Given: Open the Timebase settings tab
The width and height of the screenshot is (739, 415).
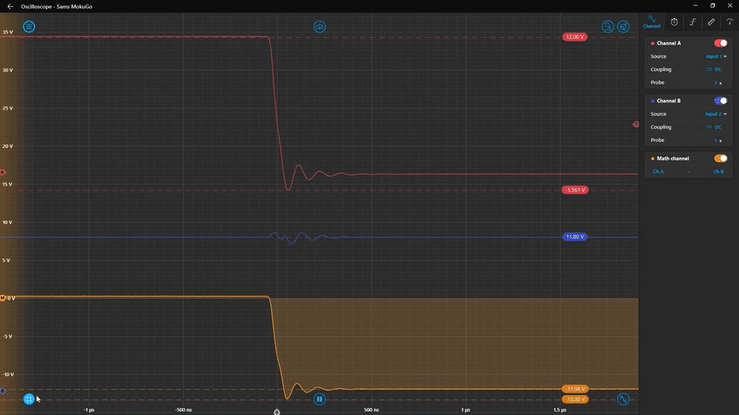Looking at the screenshot, I should point(674,22).
